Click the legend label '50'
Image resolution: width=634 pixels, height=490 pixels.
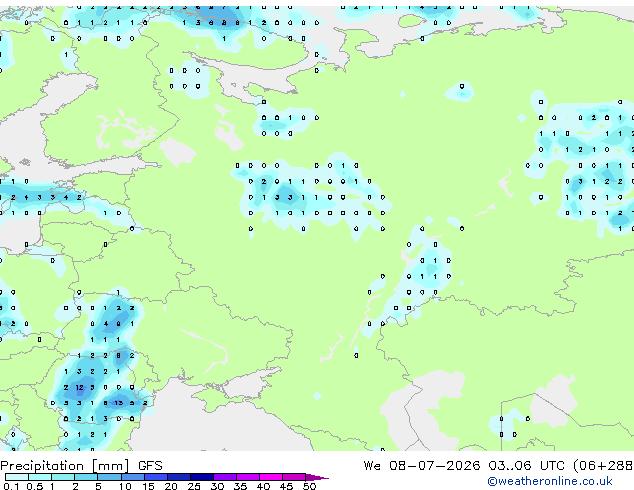[x=309, y=486]
